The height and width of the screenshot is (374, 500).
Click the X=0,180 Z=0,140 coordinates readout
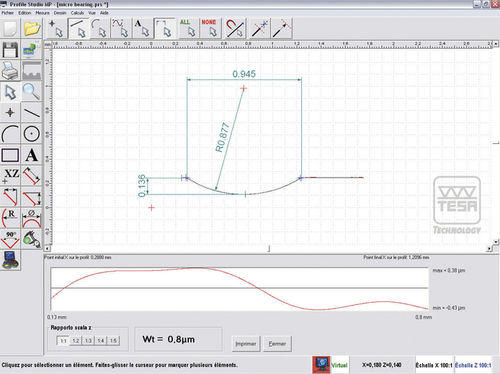382,365
